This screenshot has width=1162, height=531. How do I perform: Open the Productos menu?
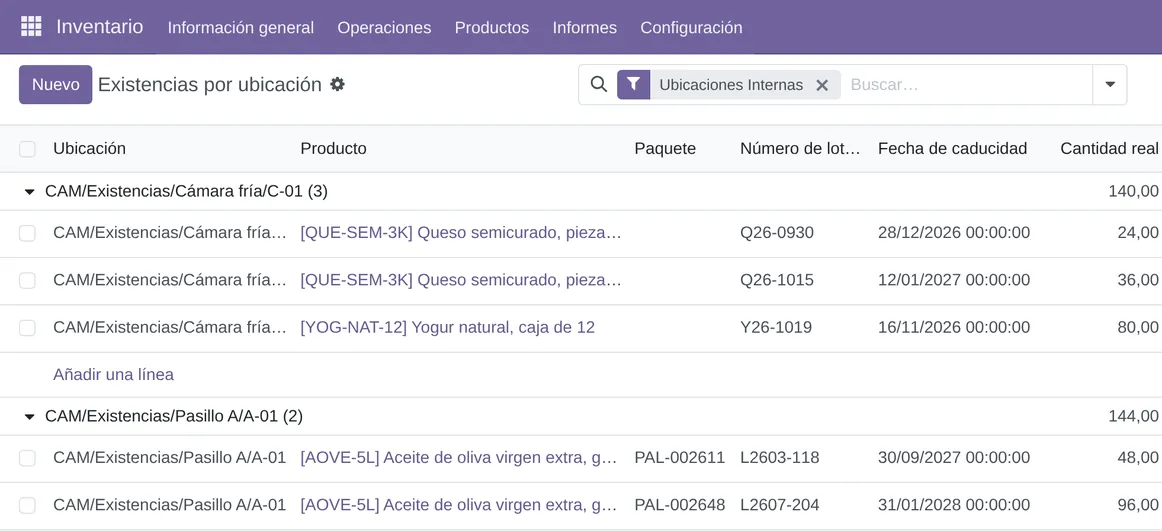[492, 27]
